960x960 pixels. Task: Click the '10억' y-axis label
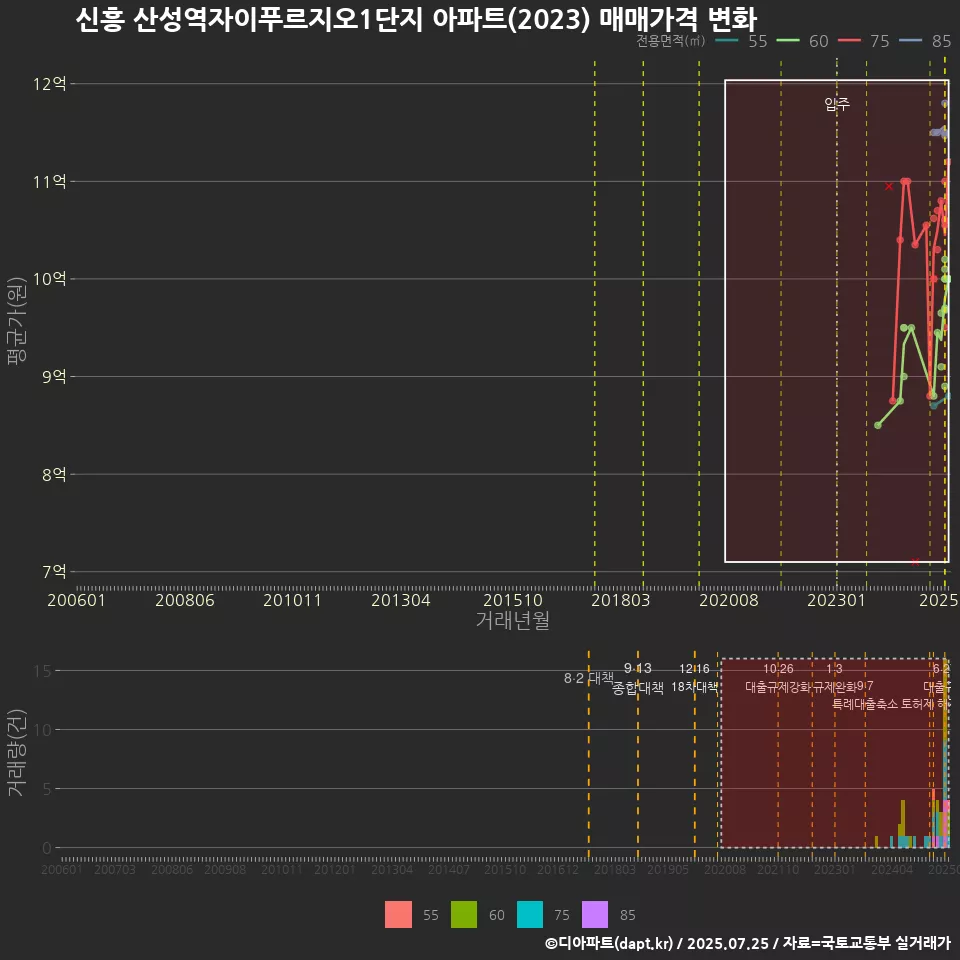pos(50,279)
